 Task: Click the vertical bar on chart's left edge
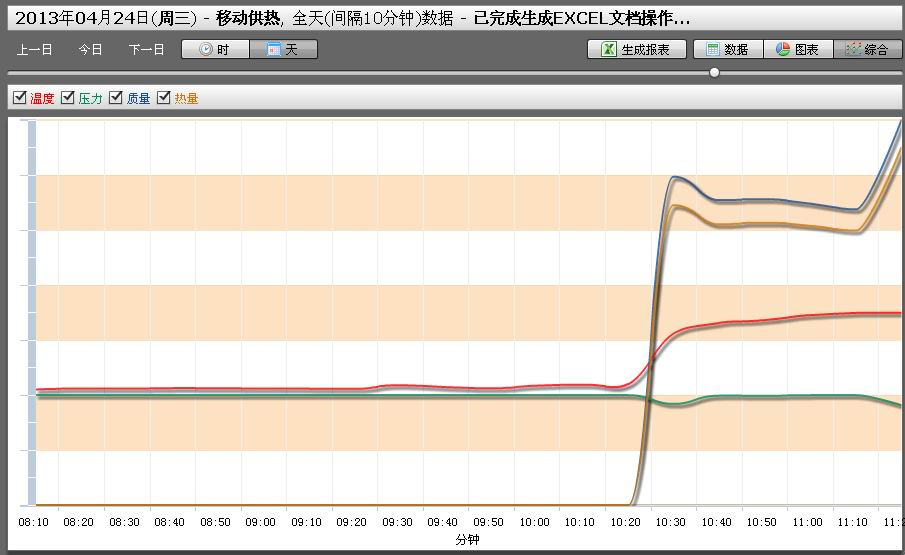[31, 310]
